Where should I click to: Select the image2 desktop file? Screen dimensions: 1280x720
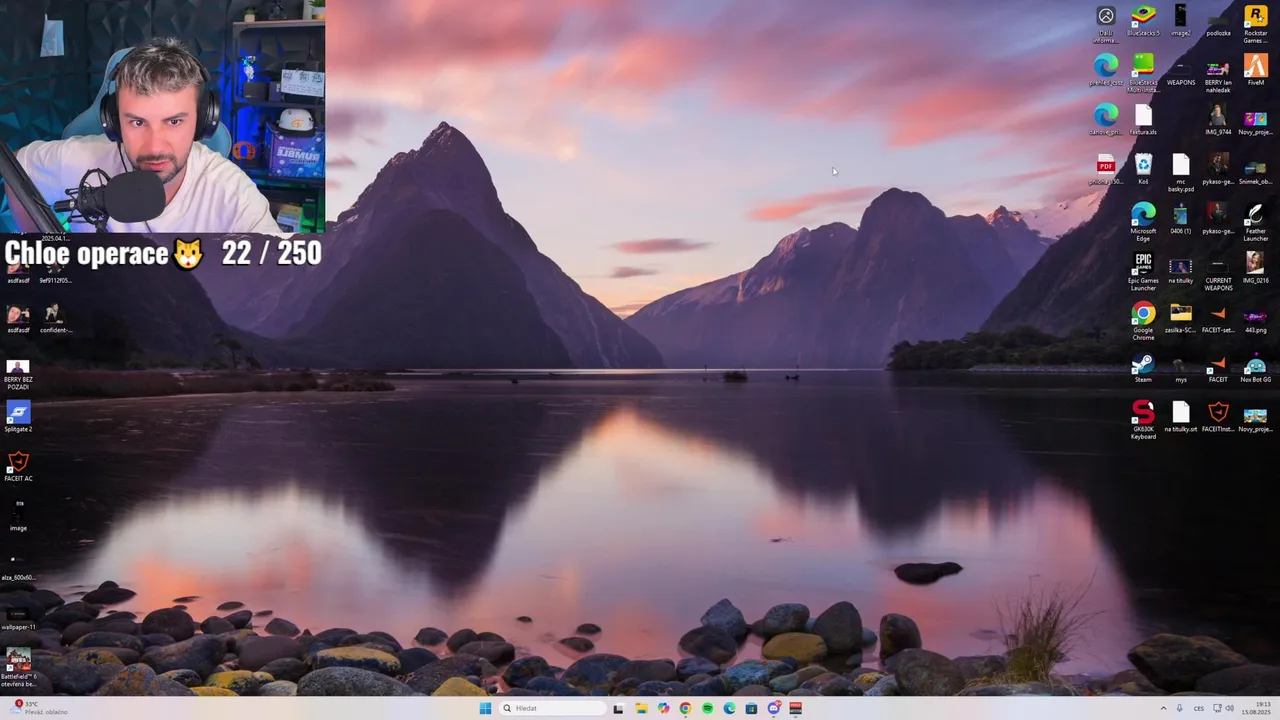[x=1181, y=20]
